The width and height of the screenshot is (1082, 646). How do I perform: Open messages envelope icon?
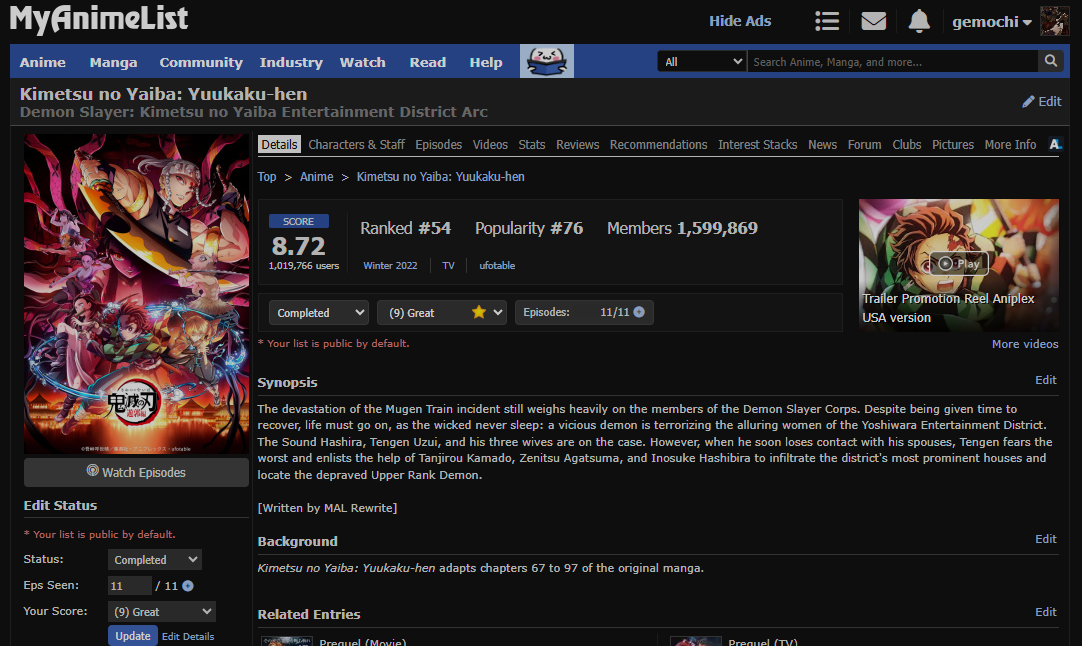(874, 21)
